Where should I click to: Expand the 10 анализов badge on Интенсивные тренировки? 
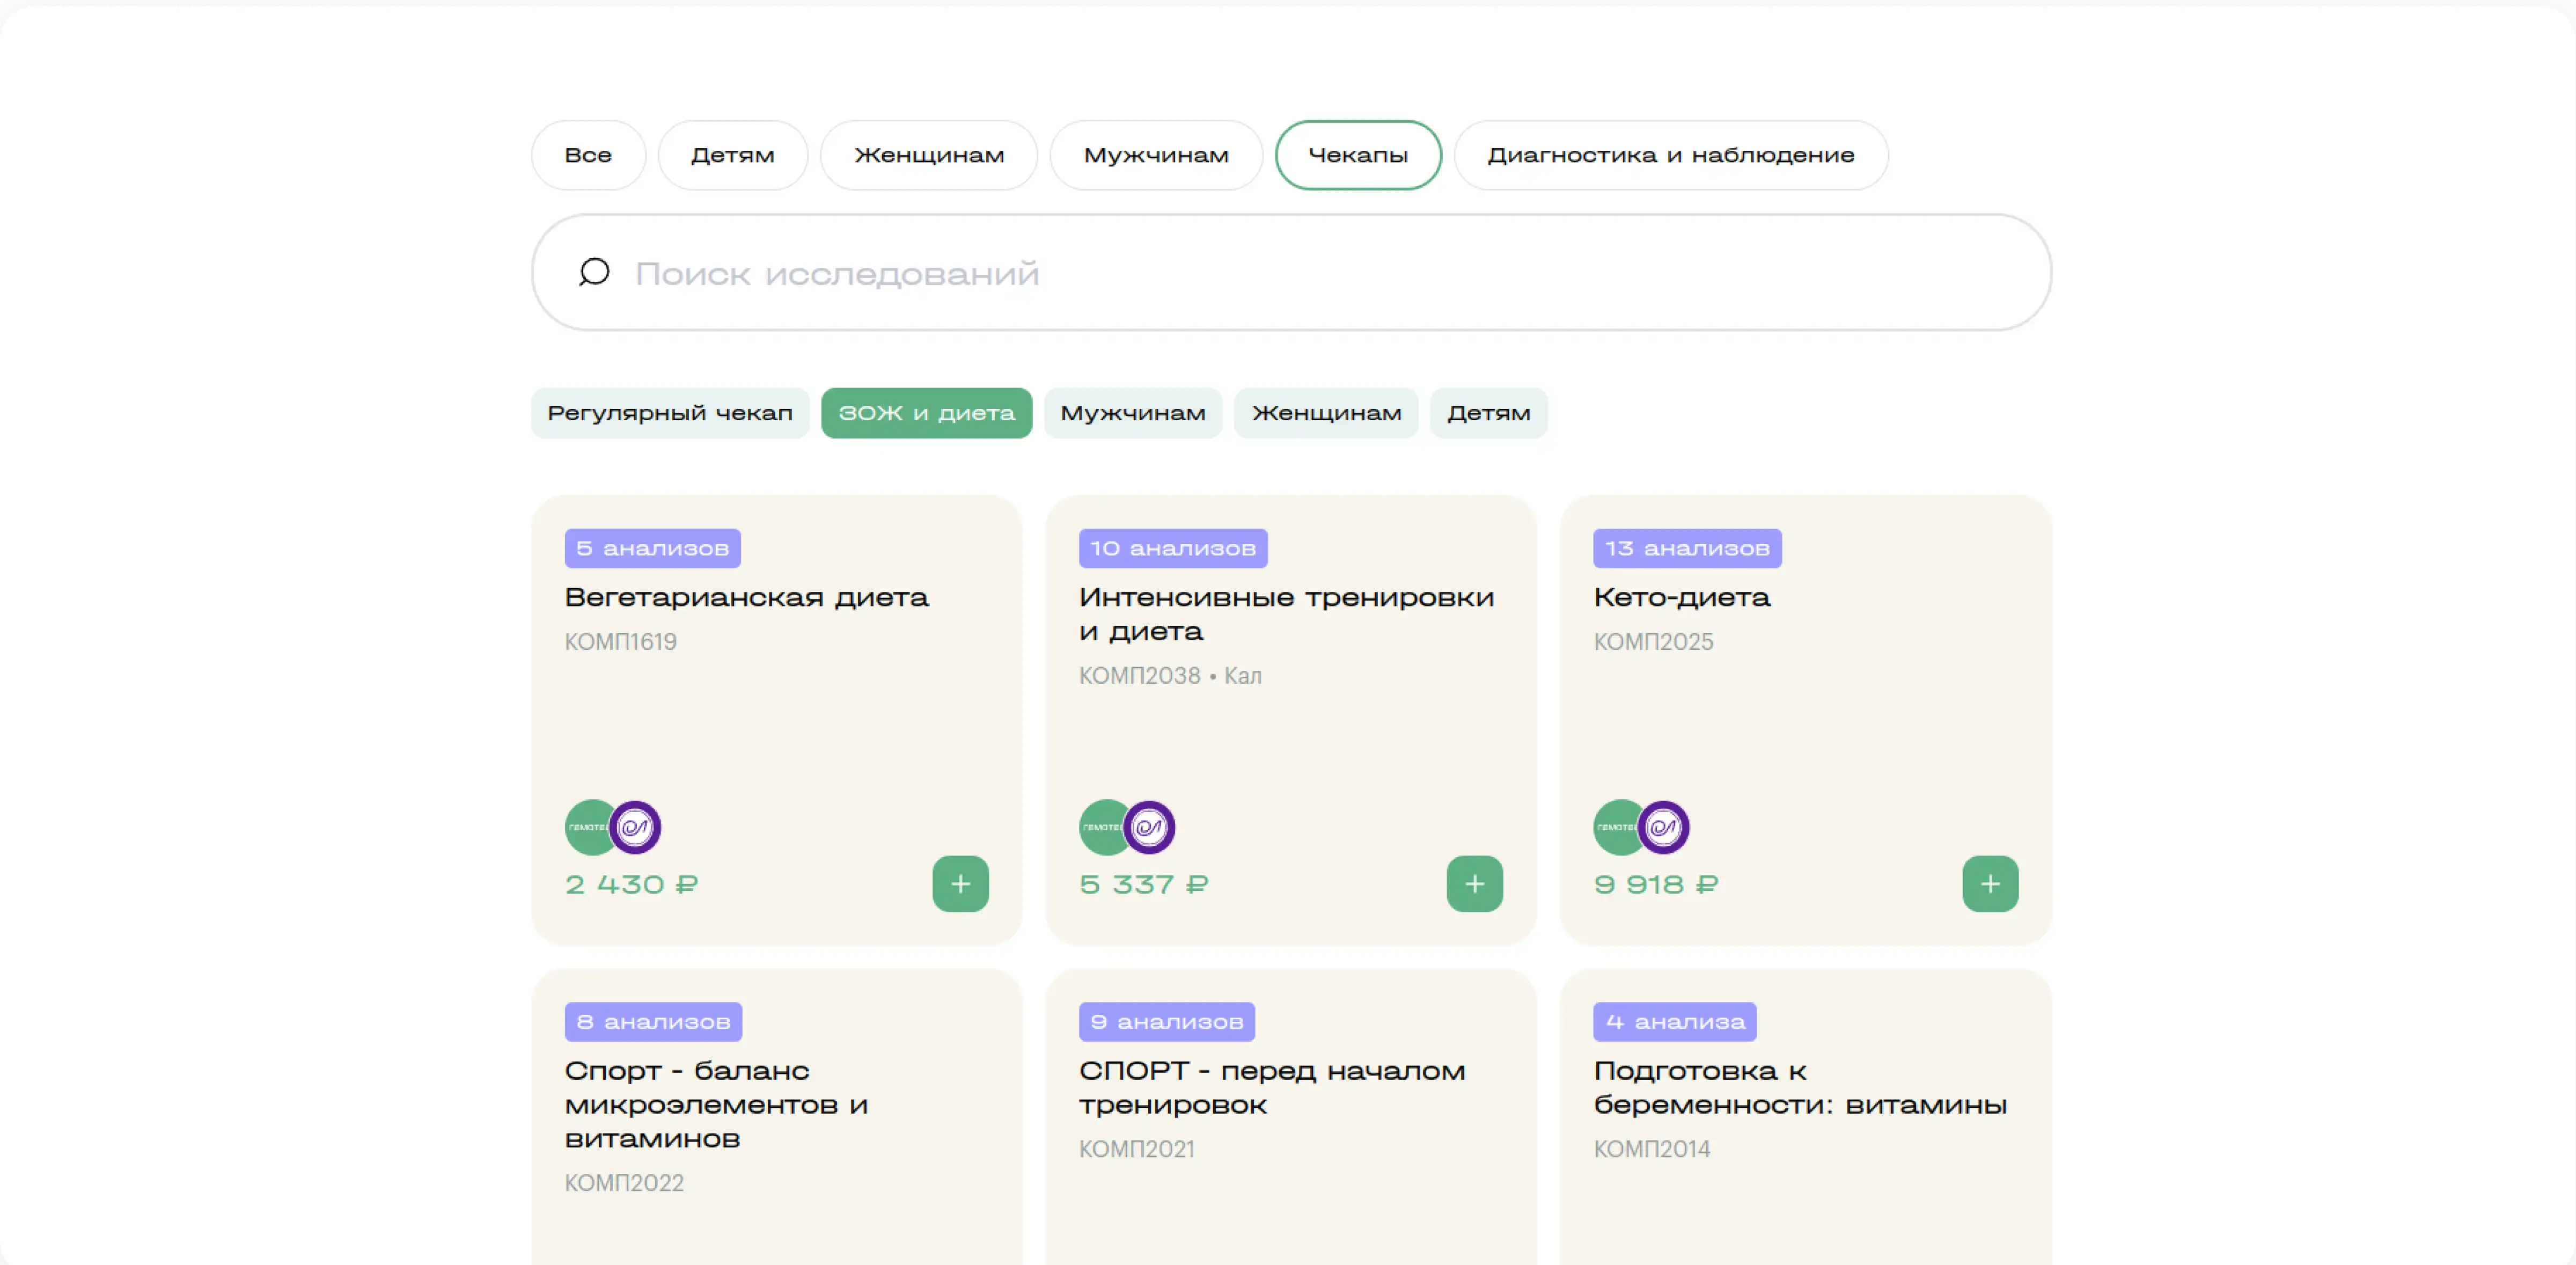tap(1172, 547)
